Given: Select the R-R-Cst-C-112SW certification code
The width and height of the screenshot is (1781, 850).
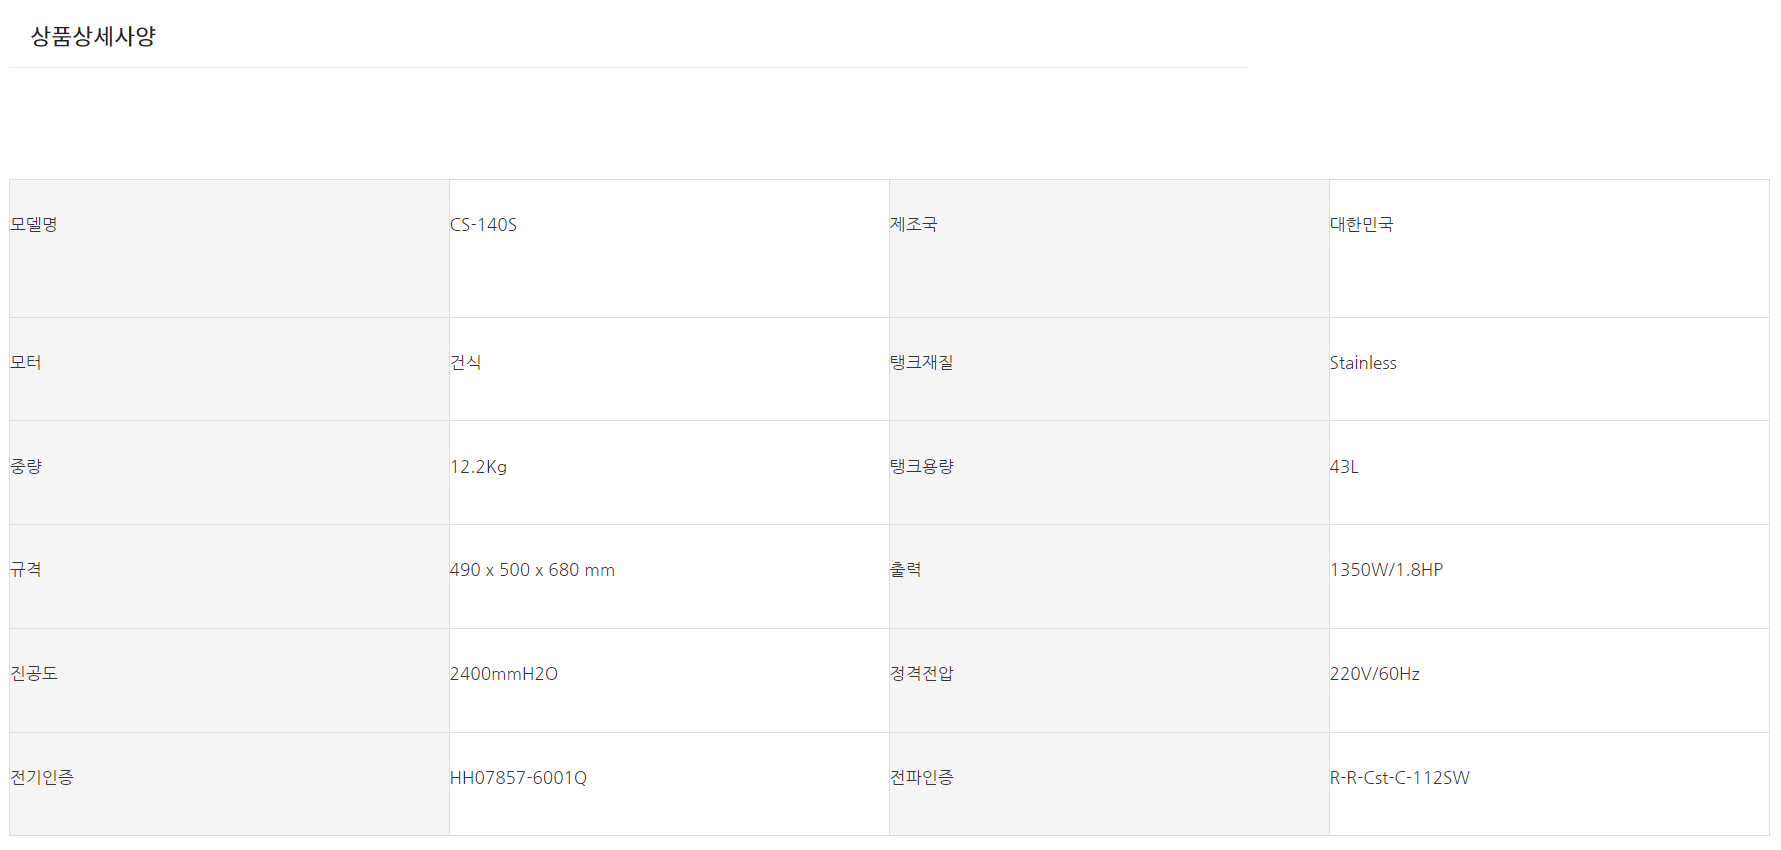Looking at the screenshot, I should 1399,778.
